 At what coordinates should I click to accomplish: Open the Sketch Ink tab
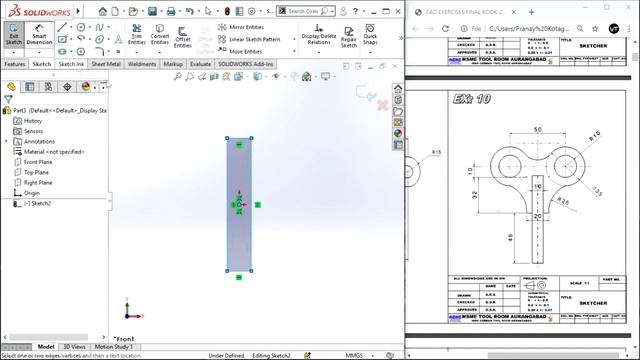coord(71,64)
